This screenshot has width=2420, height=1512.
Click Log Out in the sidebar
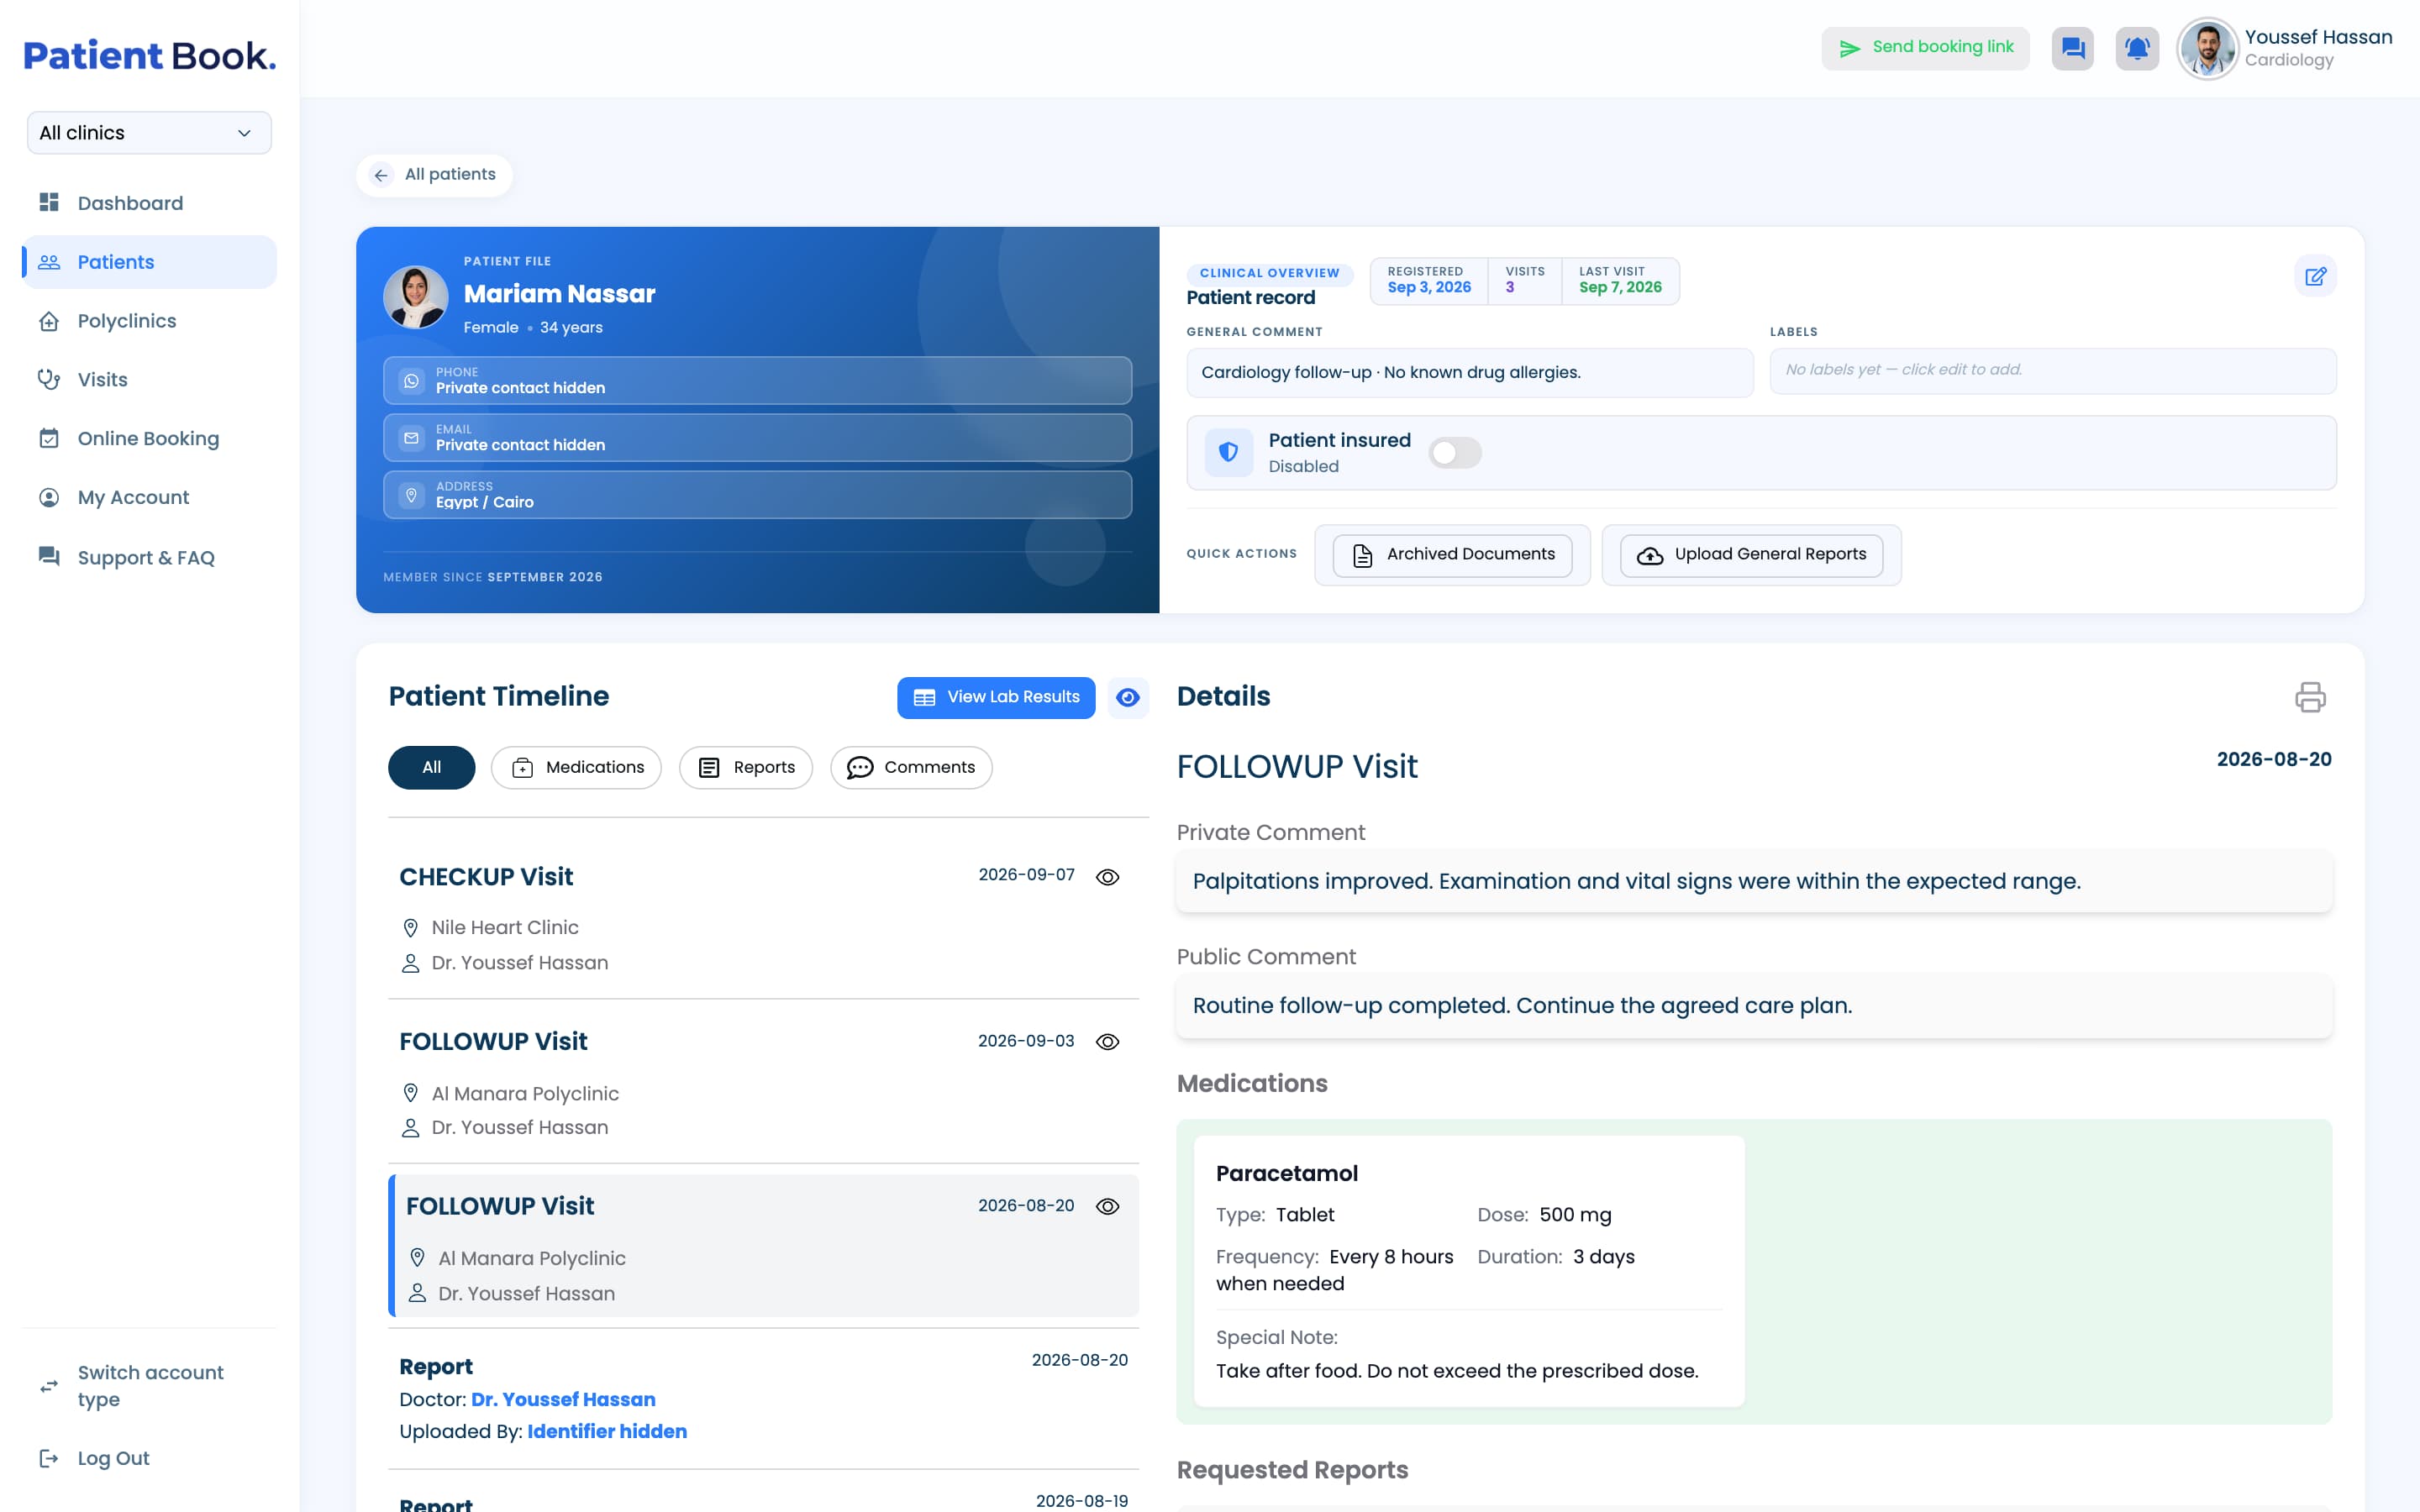[x=149, y=1458]
